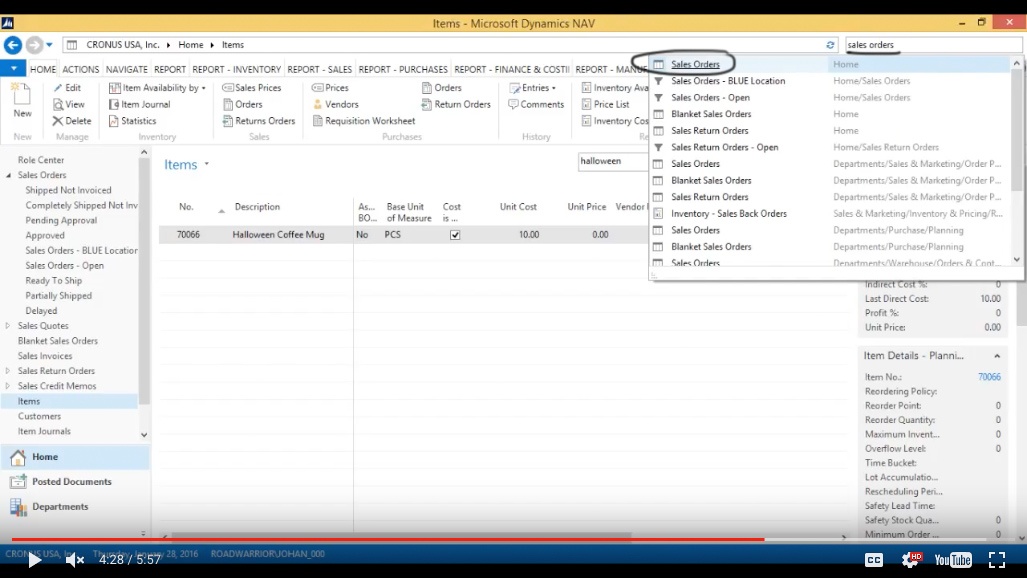Switch to REPORT - INVENTORY tab
The height and width of the screenshot is (578, 1027).
point(236,69)
